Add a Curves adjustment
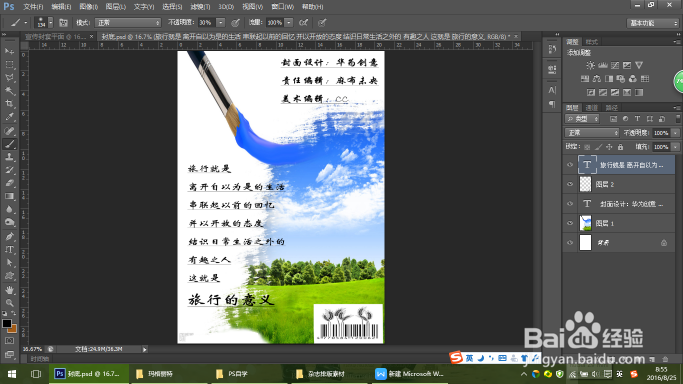The width and height of the screenshot is (683, 384). pos(615,65)
